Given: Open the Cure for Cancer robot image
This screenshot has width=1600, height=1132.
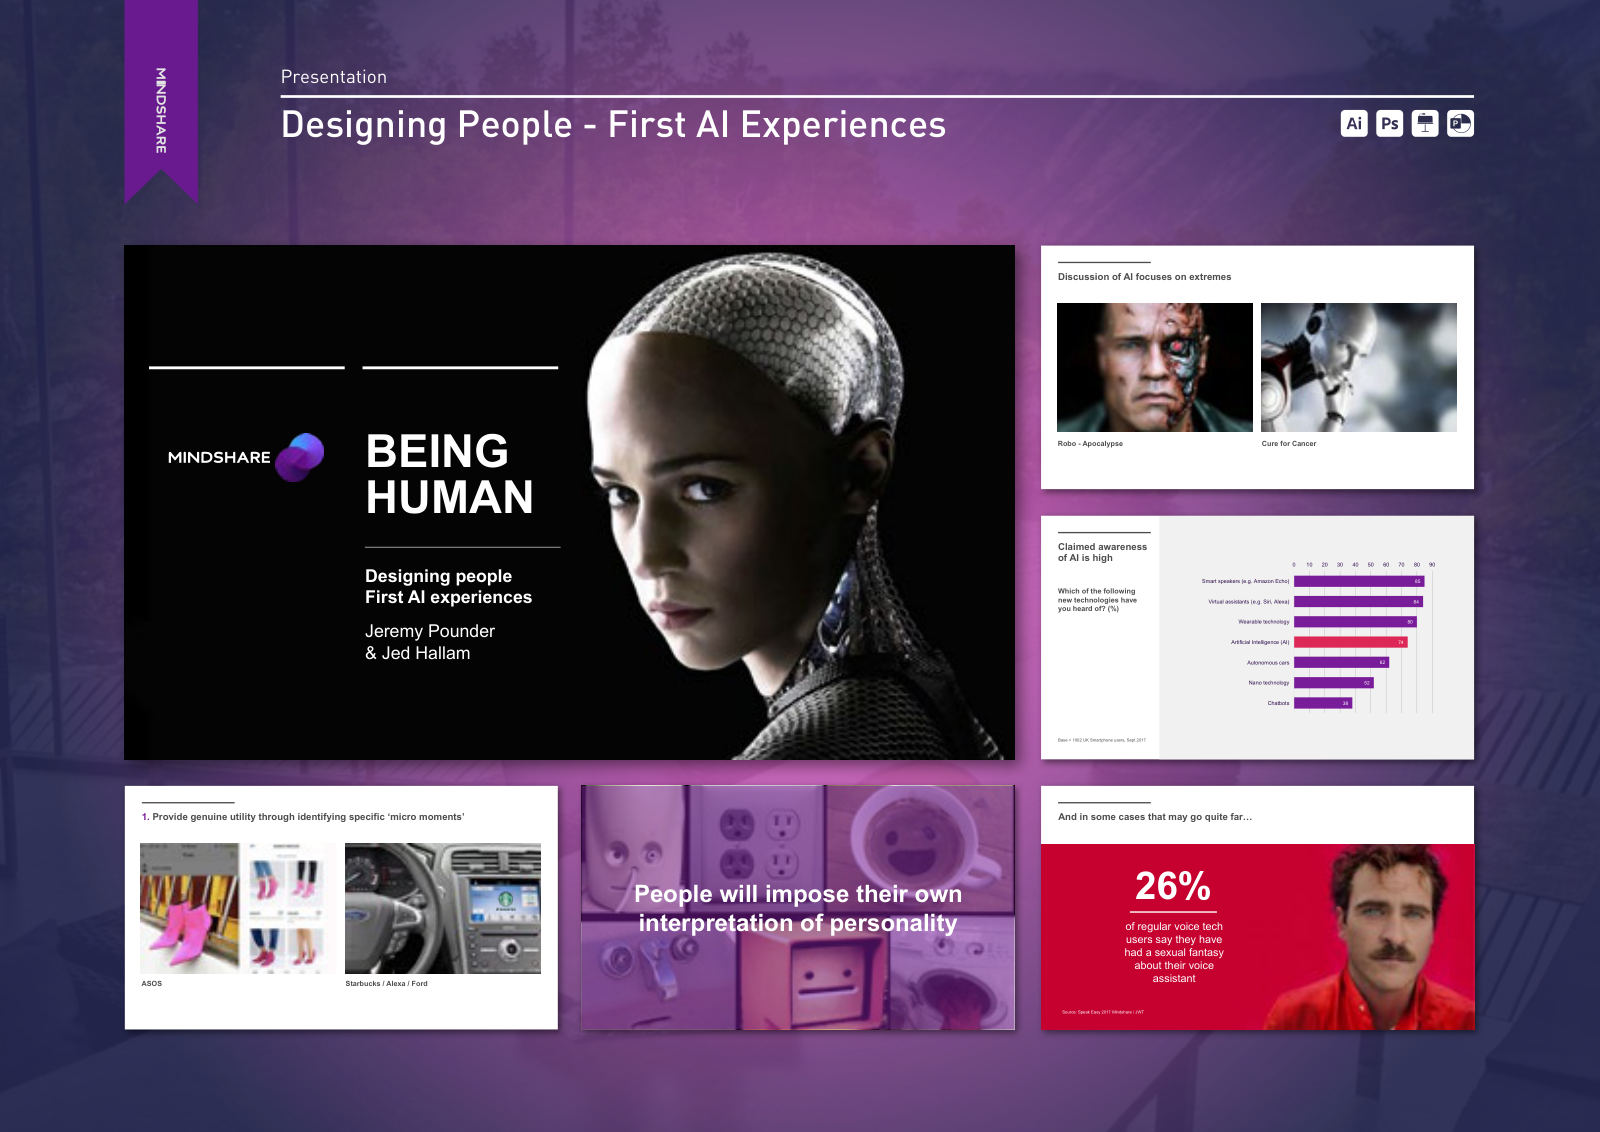Looking at the screenshot, I should (x=1359, y=367).
